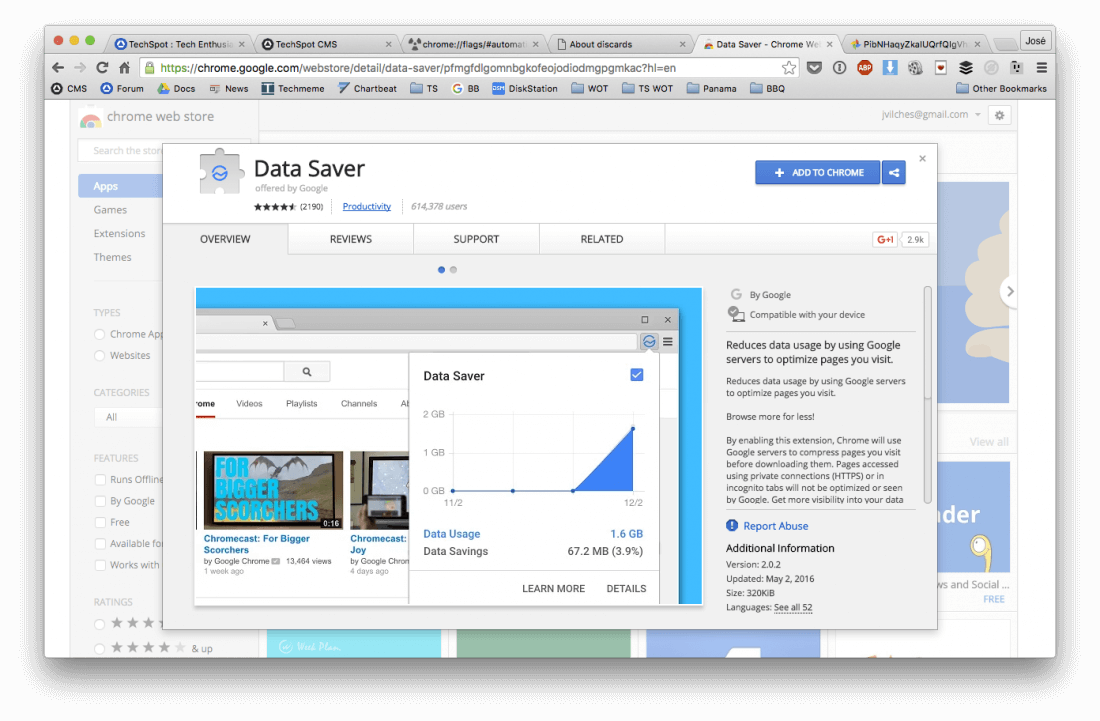
Task: Click the browser forward arrow
Action: click(81, 68)
